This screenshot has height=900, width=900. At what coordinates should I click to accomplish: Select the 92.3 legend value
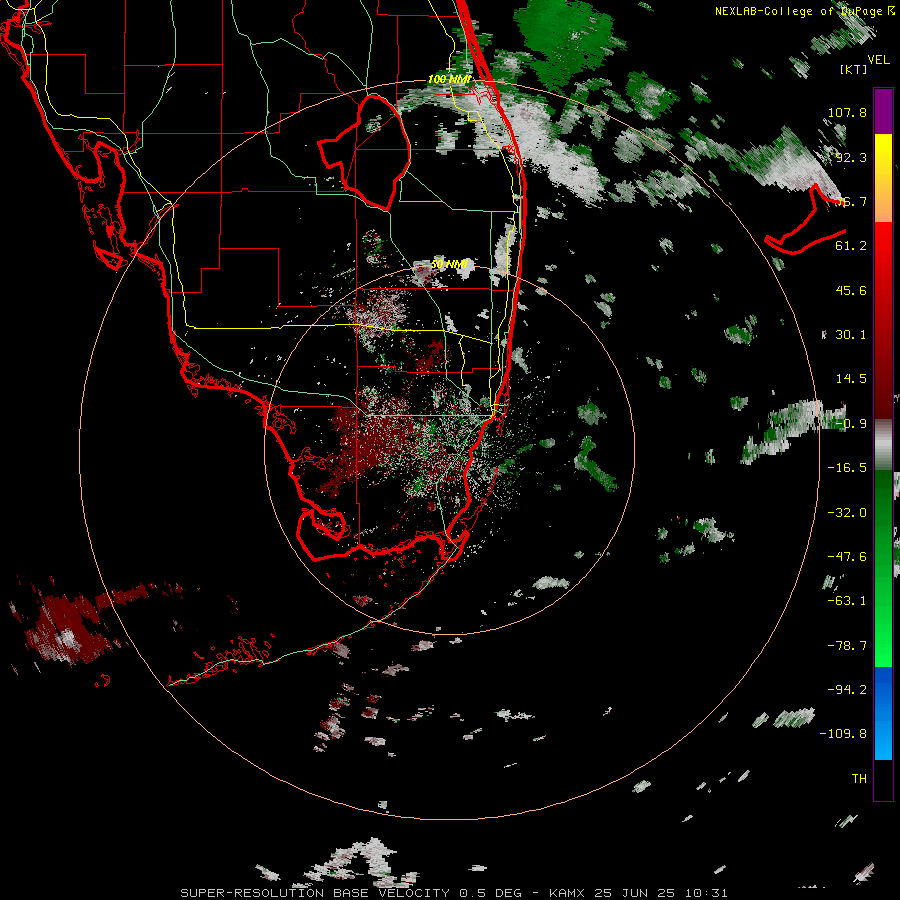[851, 157]
